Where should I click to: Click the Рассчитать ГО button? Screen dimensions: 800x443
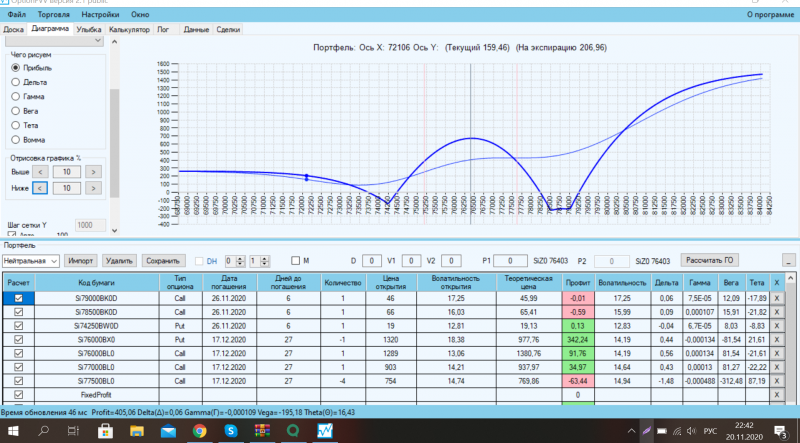(x=709, y=260)
